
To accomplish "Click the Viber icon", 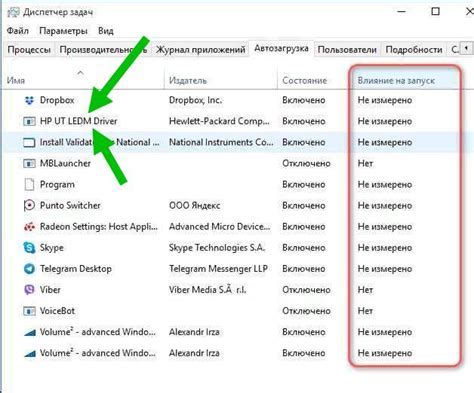I will pyautogui.click(x=29, y=290).
